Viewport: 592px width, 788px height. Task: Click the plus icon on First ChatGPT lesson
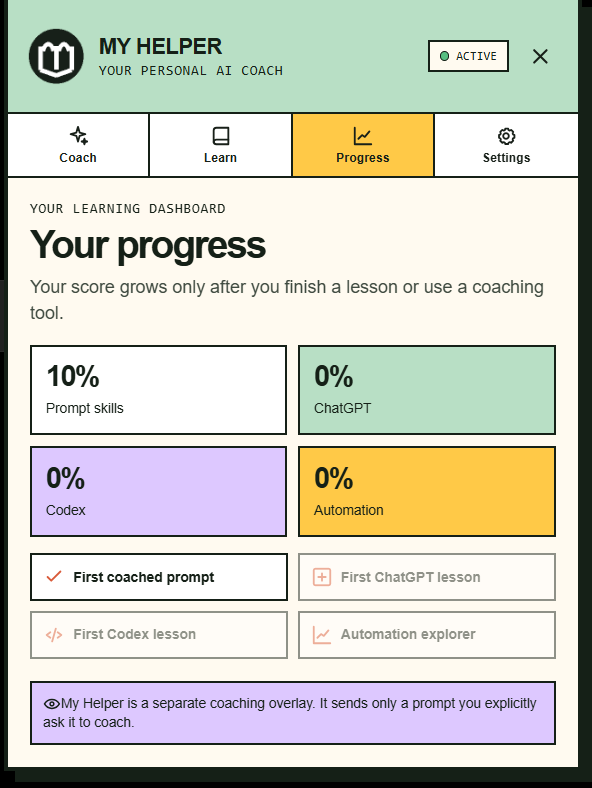(322, 577)
